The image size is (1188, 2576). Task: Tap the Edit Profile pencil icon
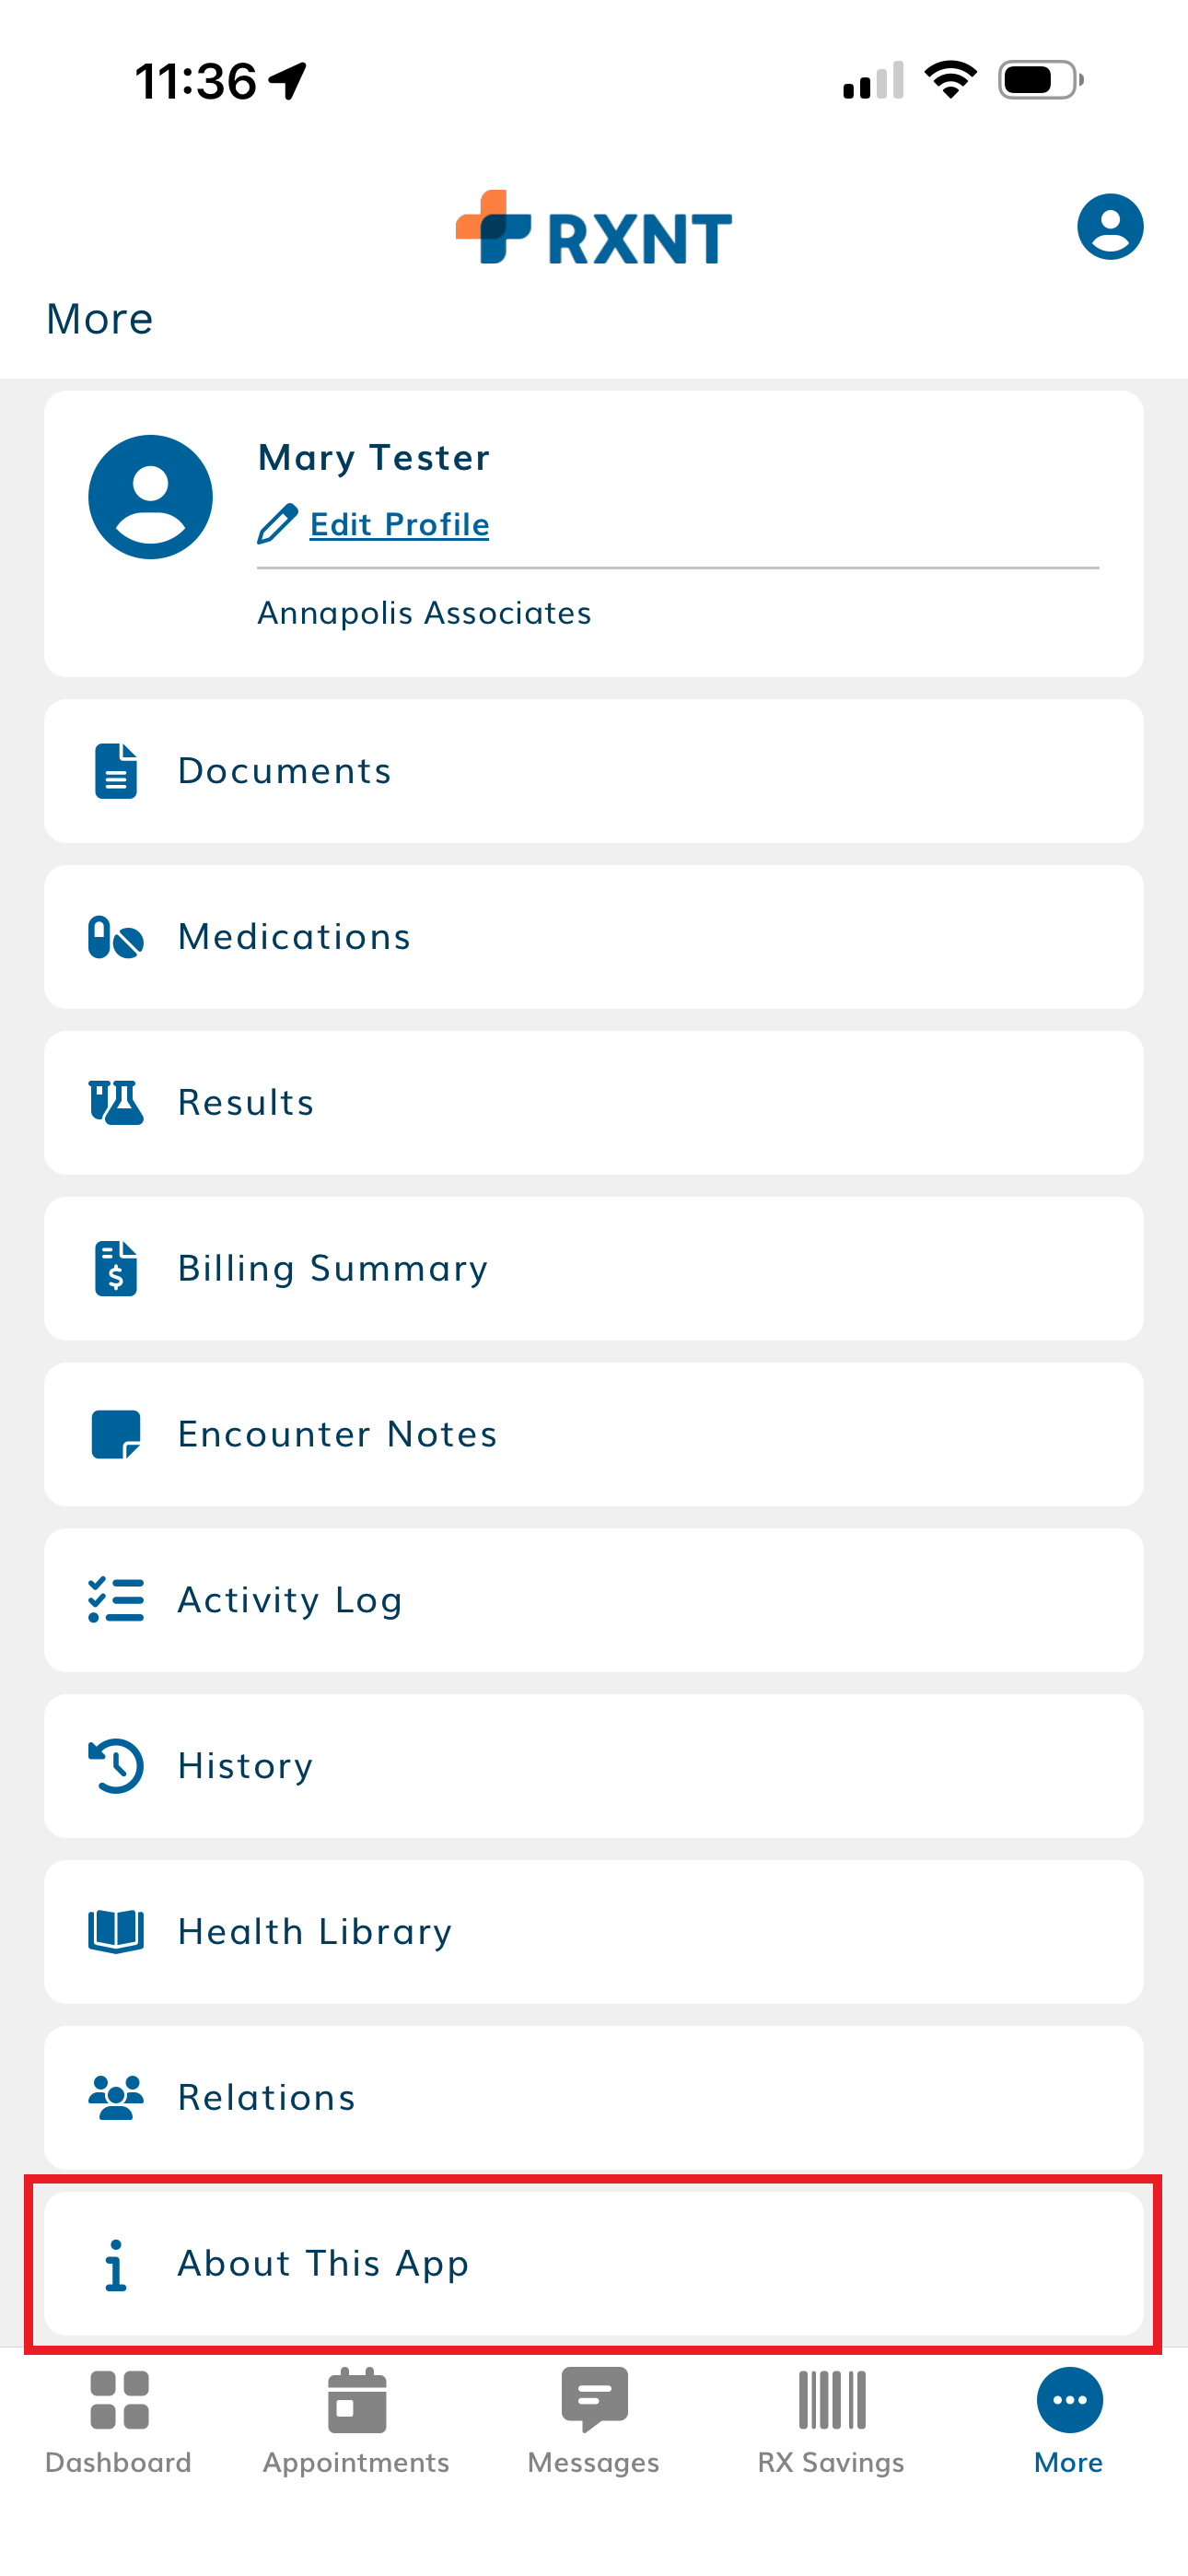click(x=277, y=524)
